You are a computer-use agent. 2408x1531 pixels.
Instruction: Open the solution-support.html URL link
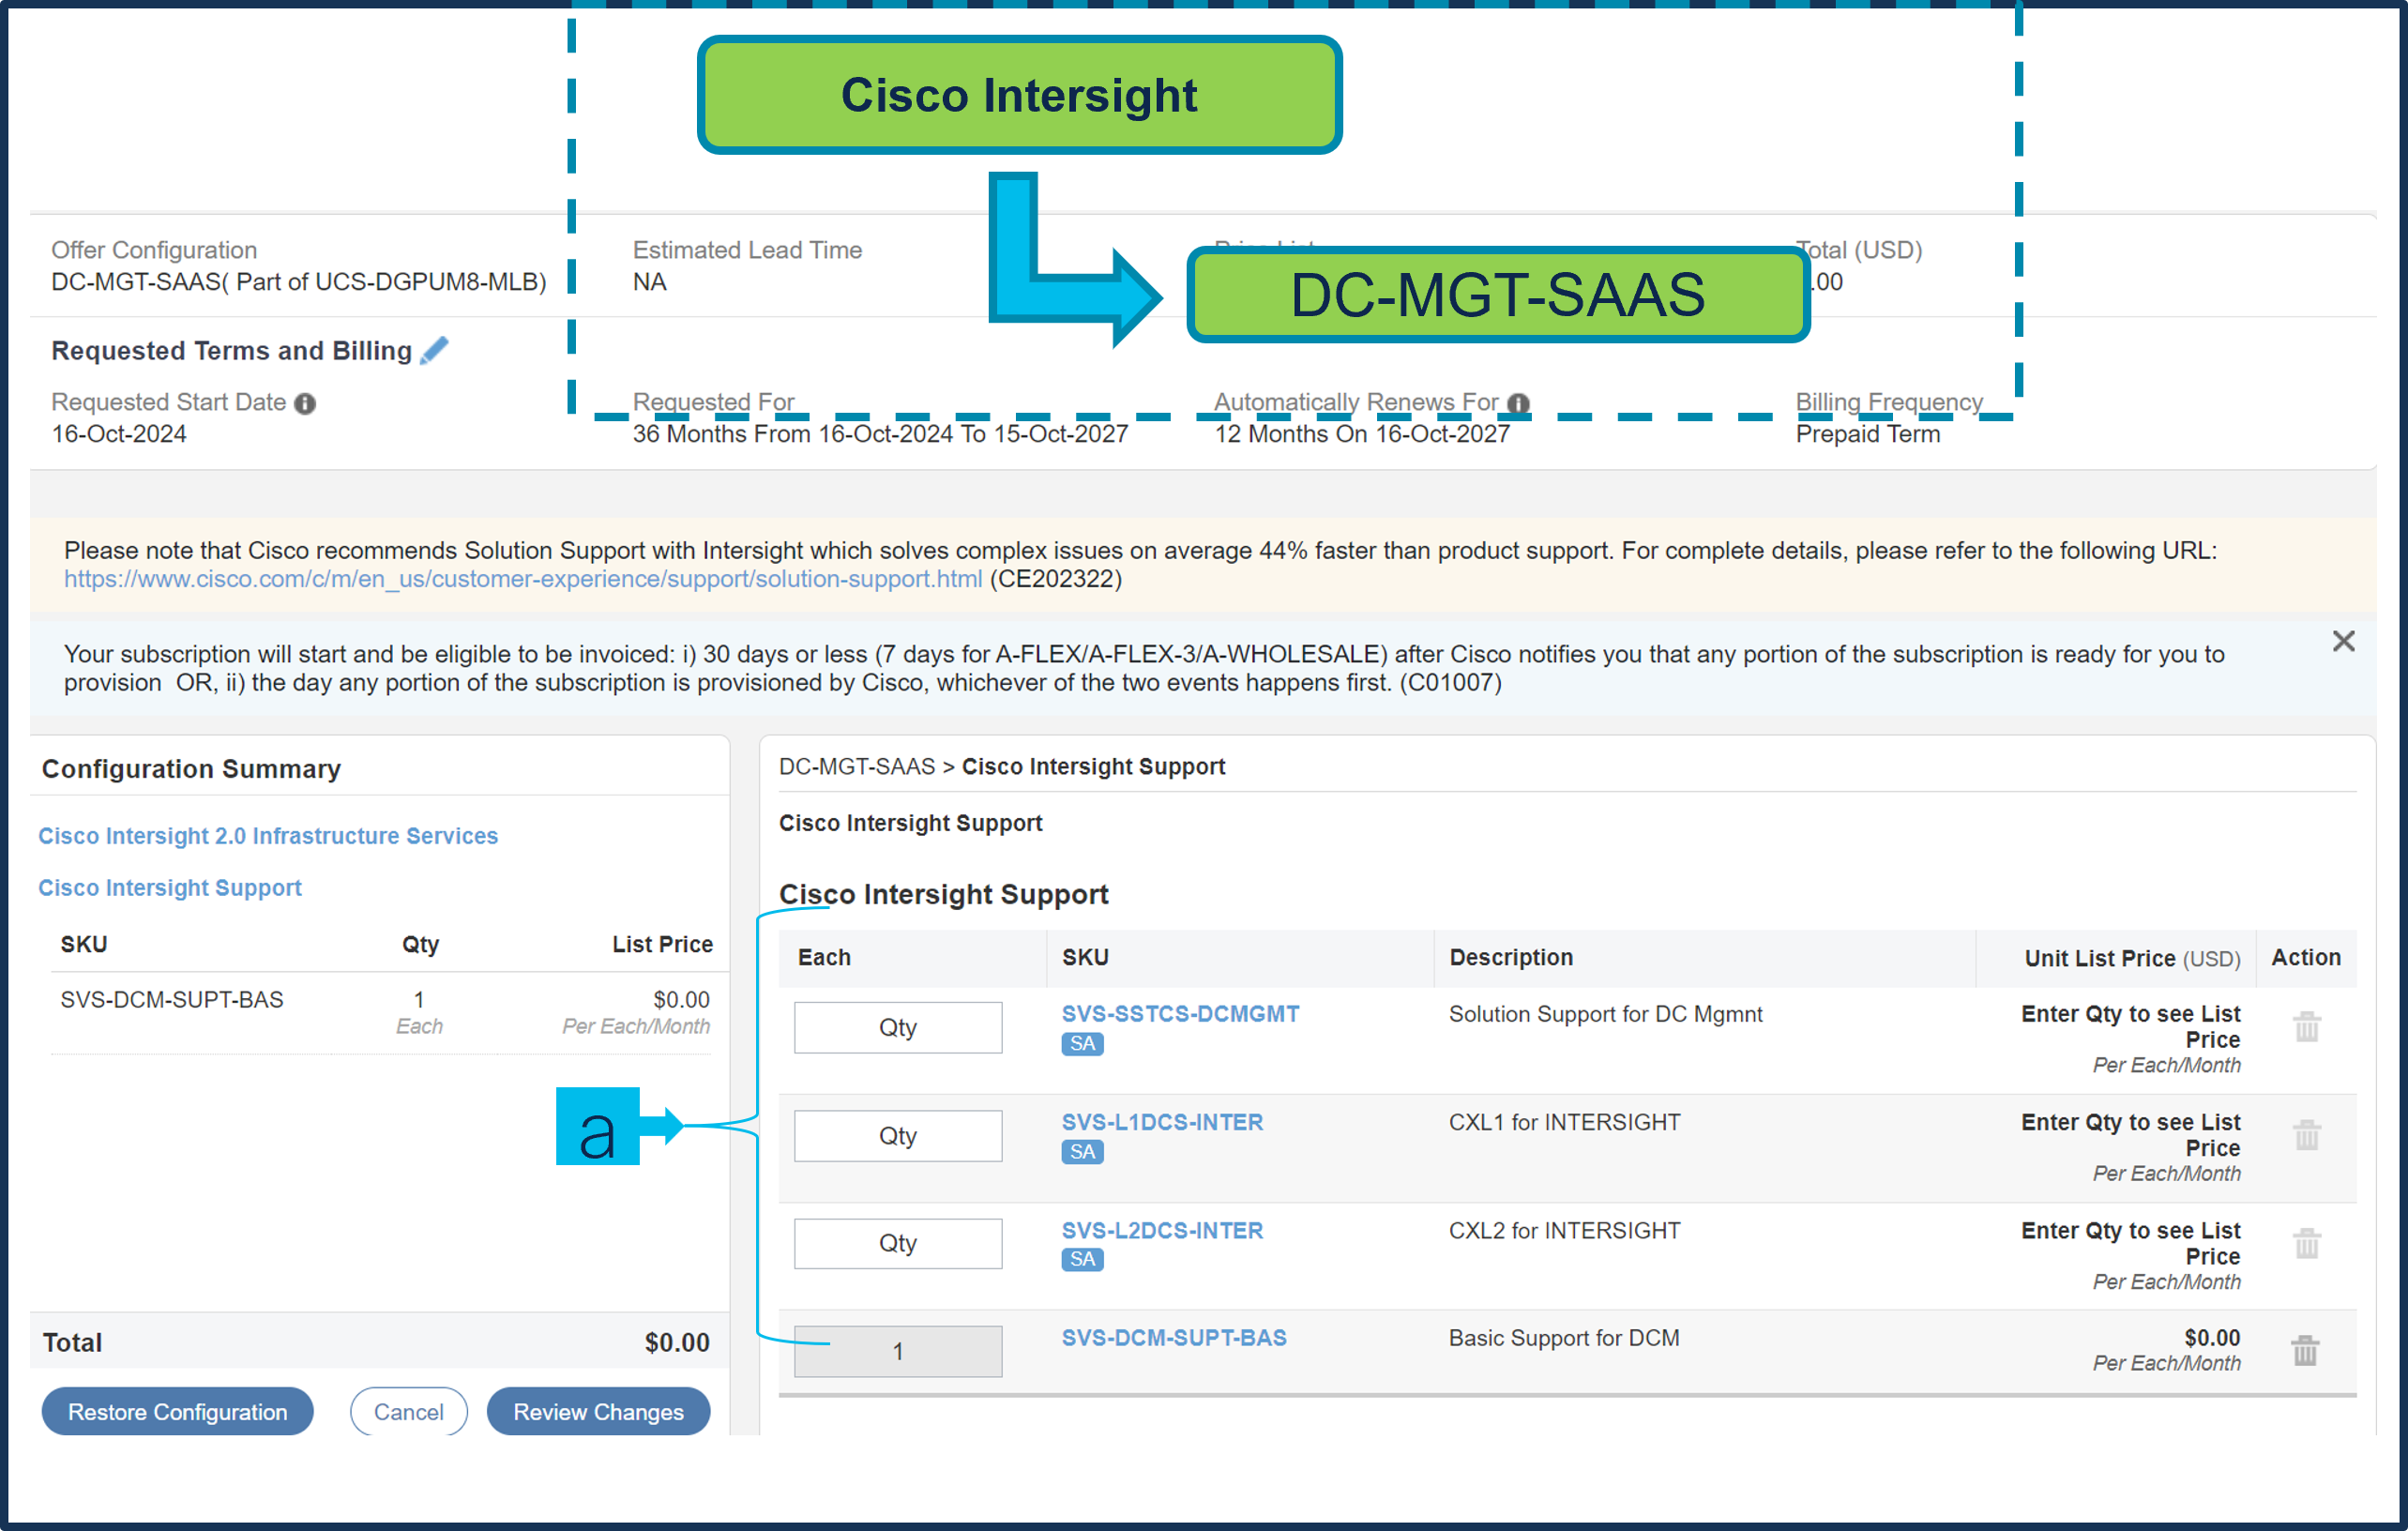click(523, 579)
